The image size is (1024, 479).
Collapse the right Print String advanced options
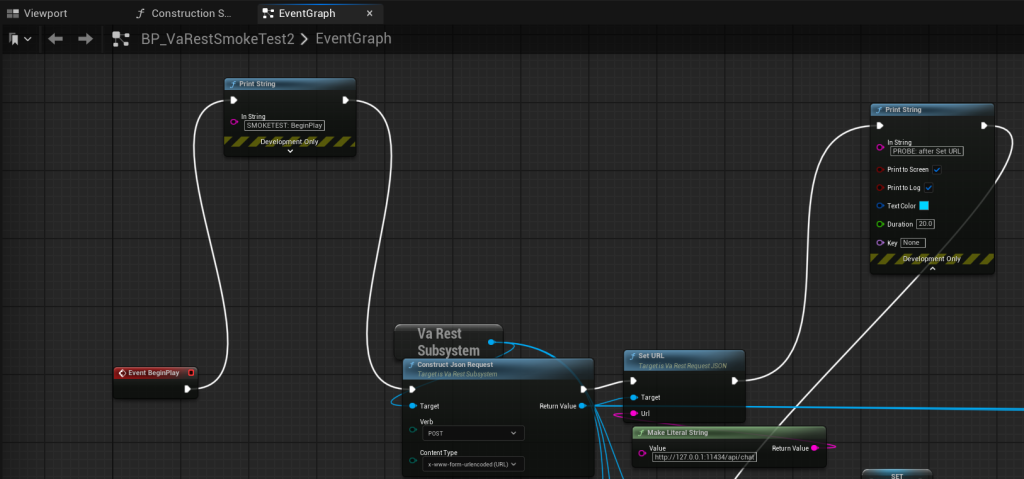click(932, 269)
